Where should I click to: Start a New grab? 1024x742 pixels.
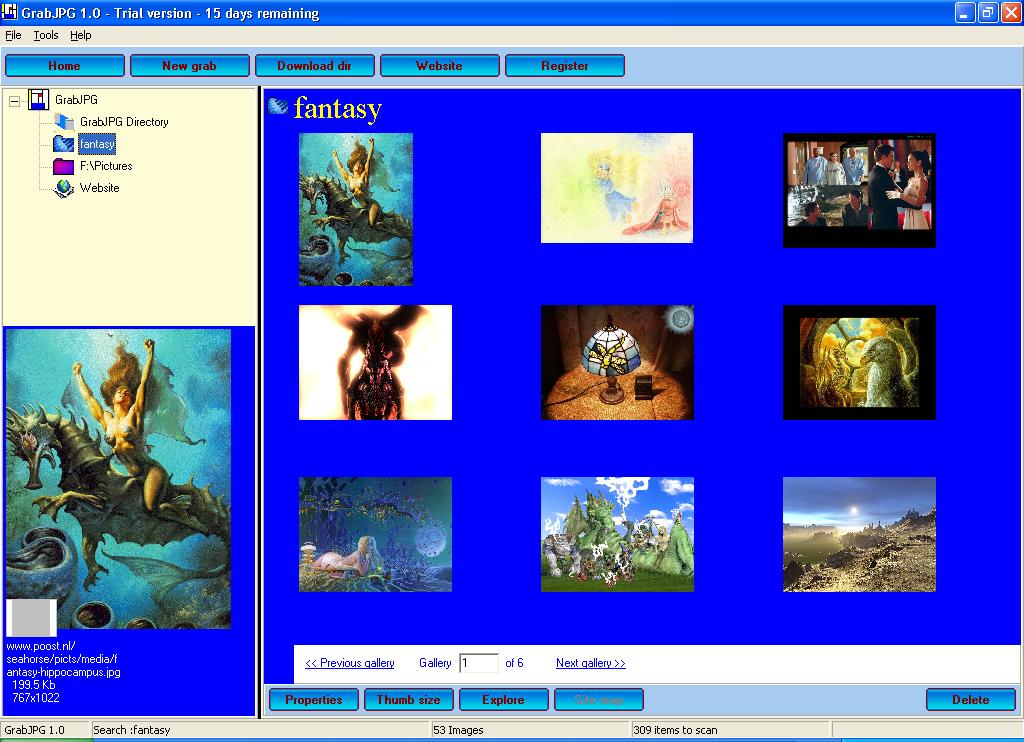(189, 65)
